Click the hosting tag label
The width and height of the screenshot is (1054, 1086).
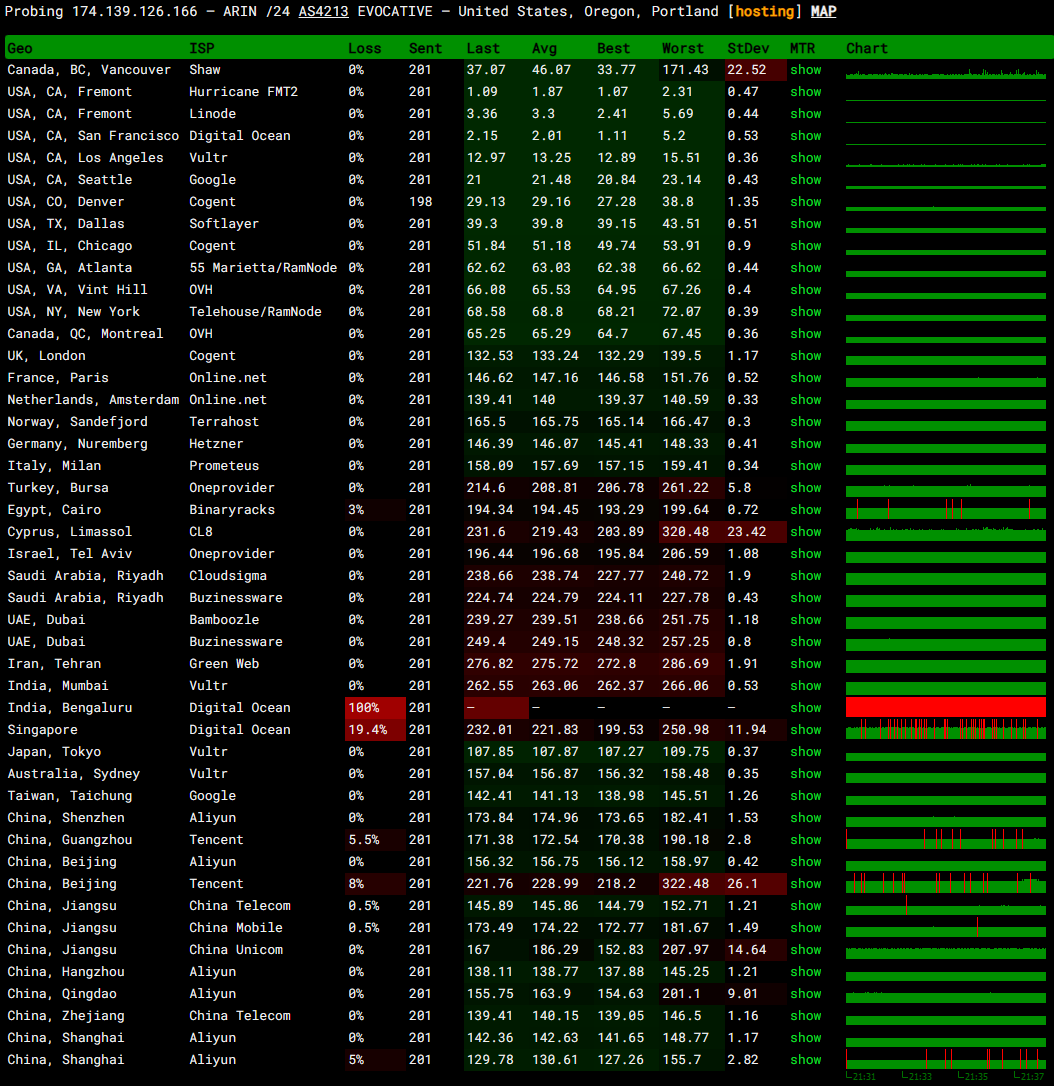pos(765,12)
